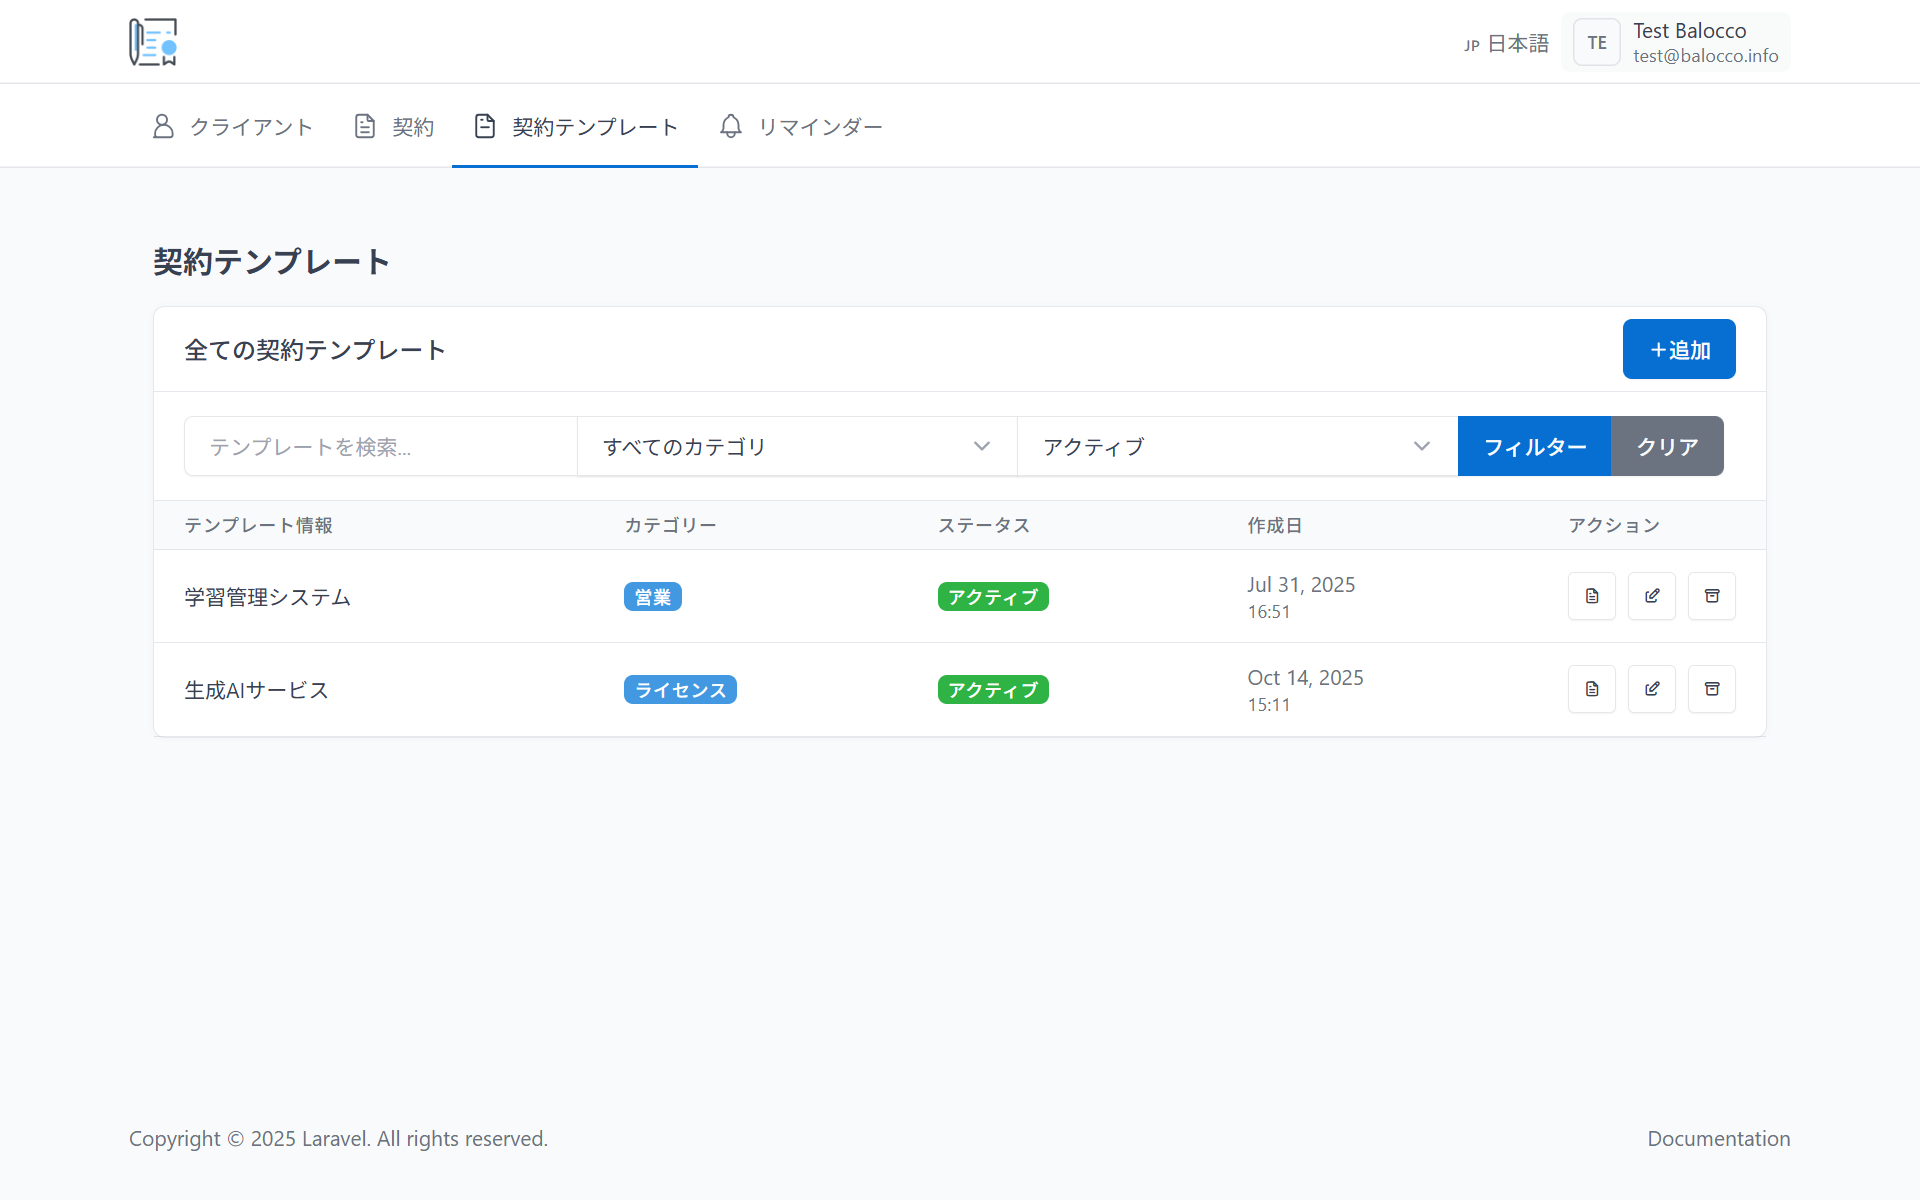The image size is (1920, 1200).
Task: Apply filters with フィルター button
Action: click(x=1534, y=446)
